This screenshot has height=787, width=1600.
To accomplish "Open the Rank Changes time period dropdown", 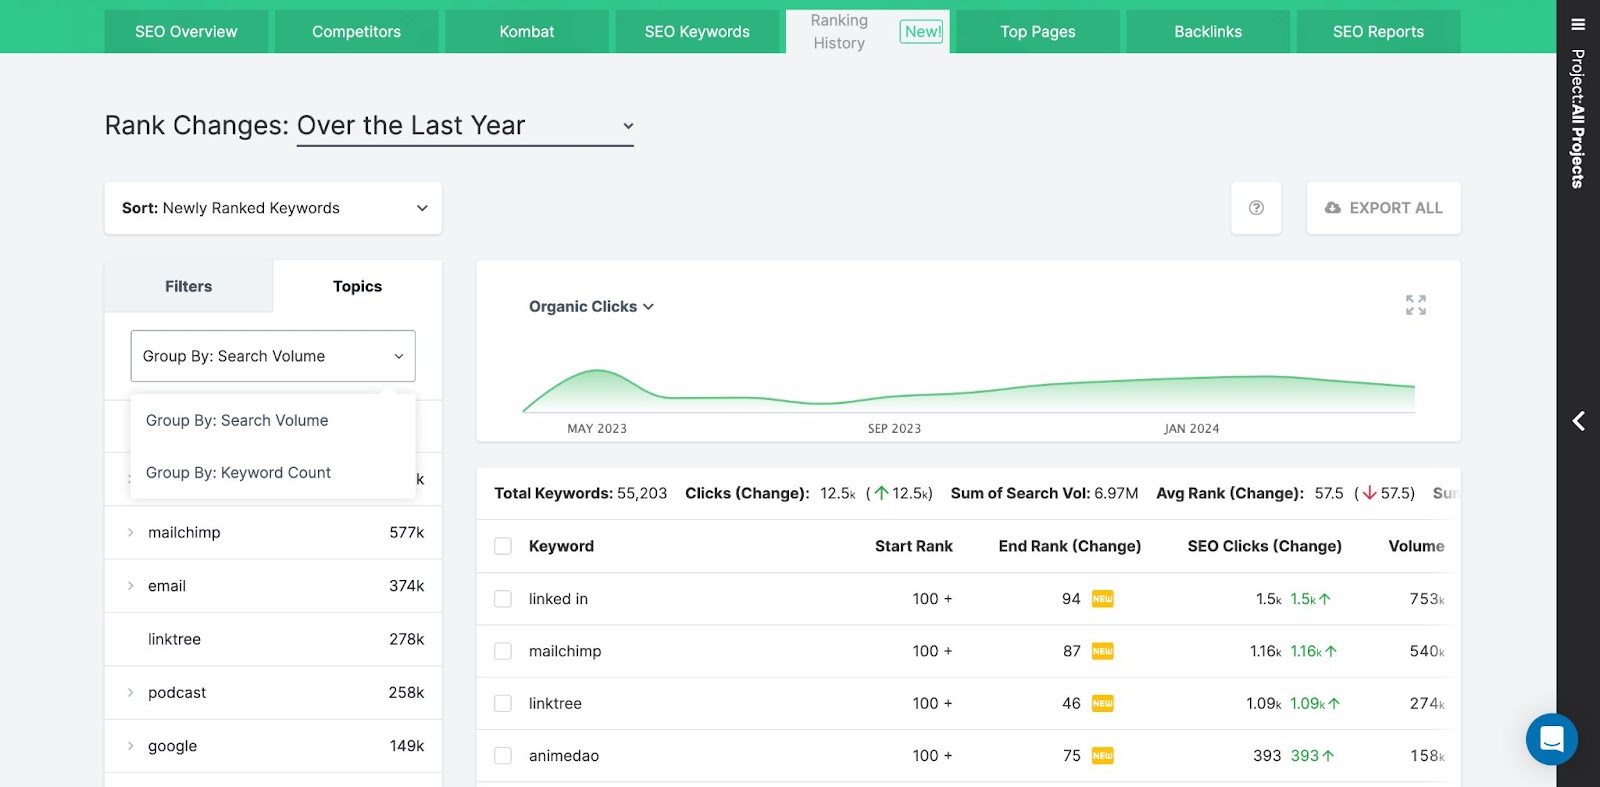I will 465,126.
